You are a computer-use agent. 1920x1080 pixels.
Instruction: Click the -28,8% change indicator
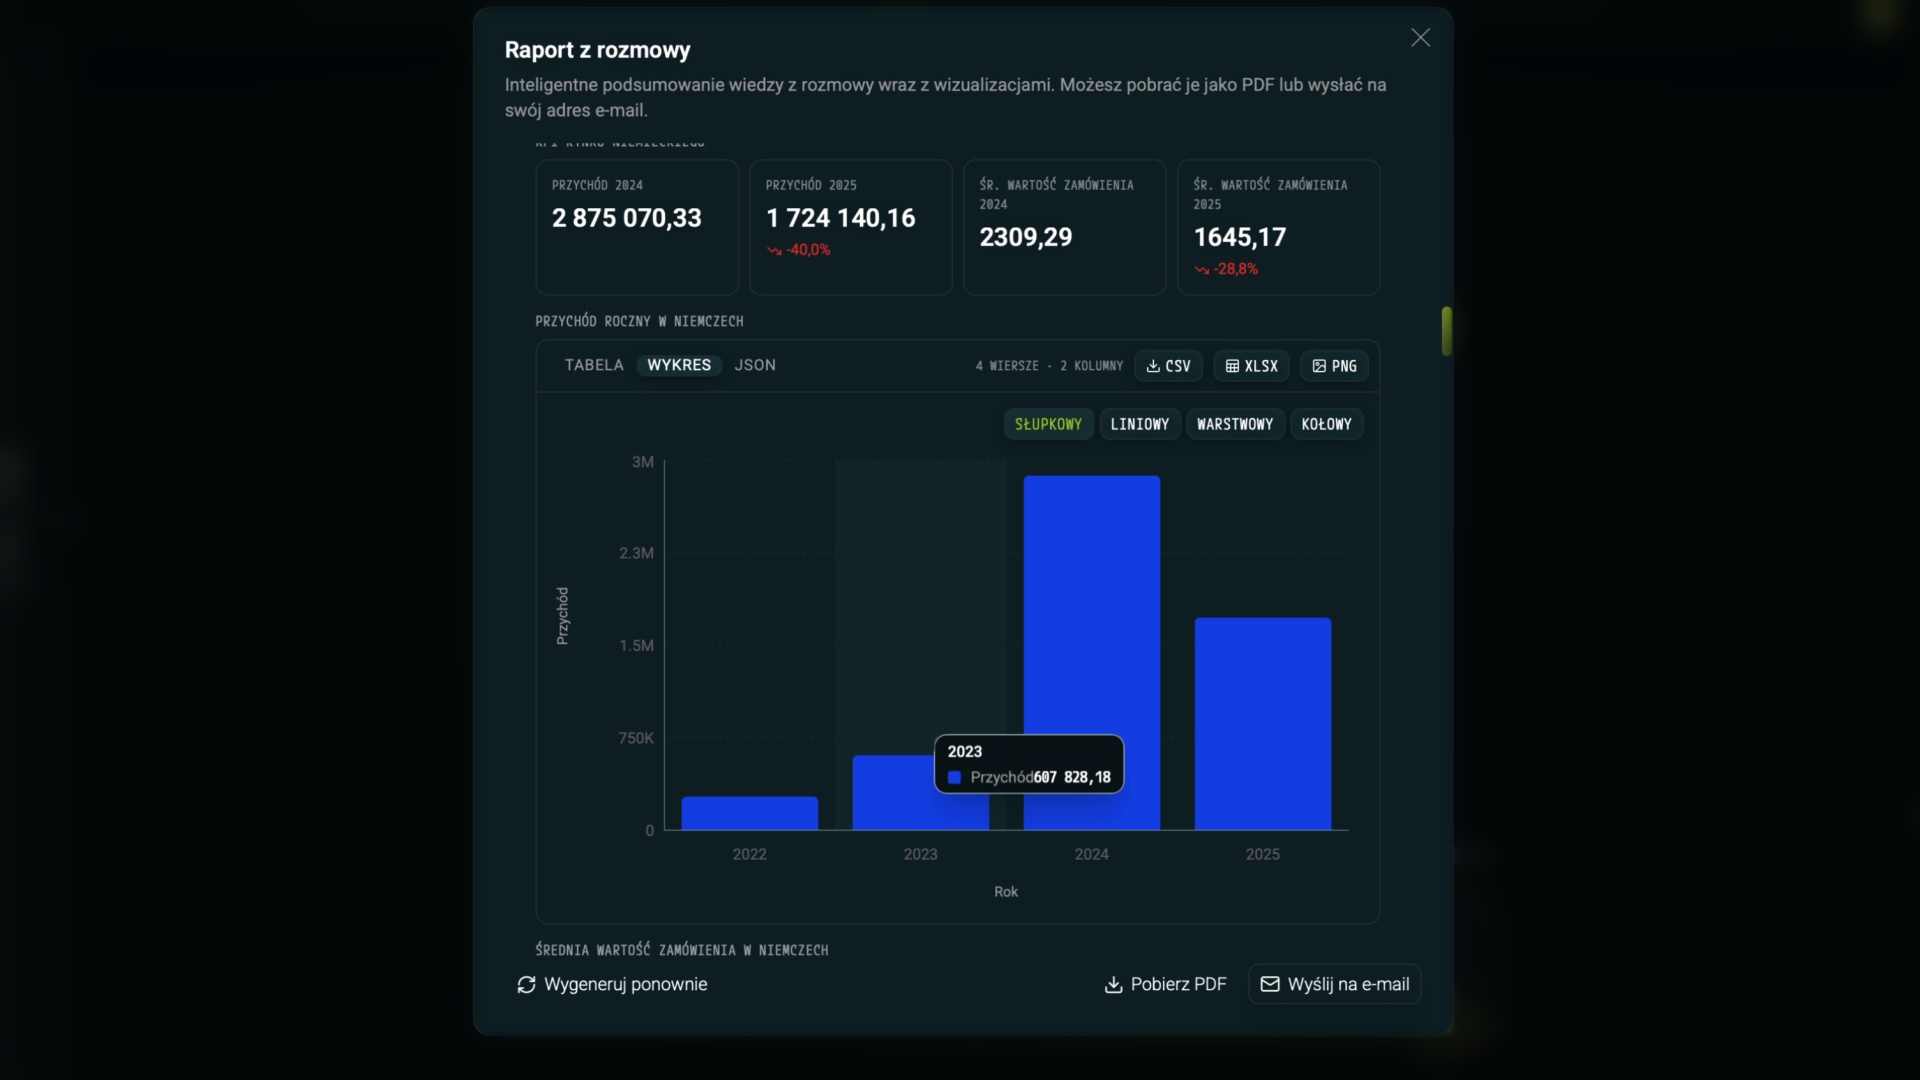coord(1226,269)
